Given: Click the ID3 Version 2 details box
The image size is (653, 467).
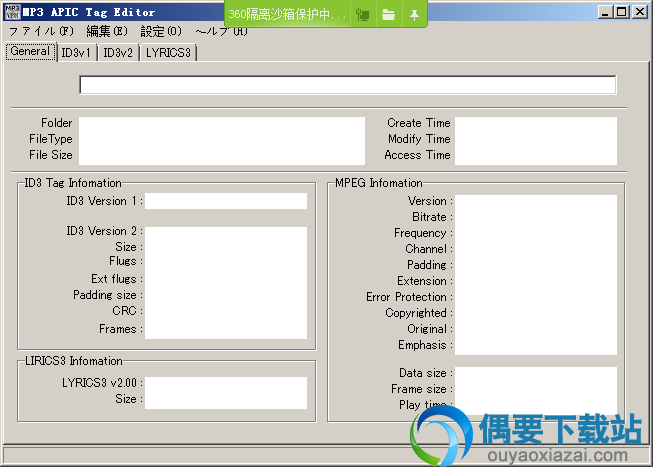Looking at the screenshot, I should click(x=226, y=283).
